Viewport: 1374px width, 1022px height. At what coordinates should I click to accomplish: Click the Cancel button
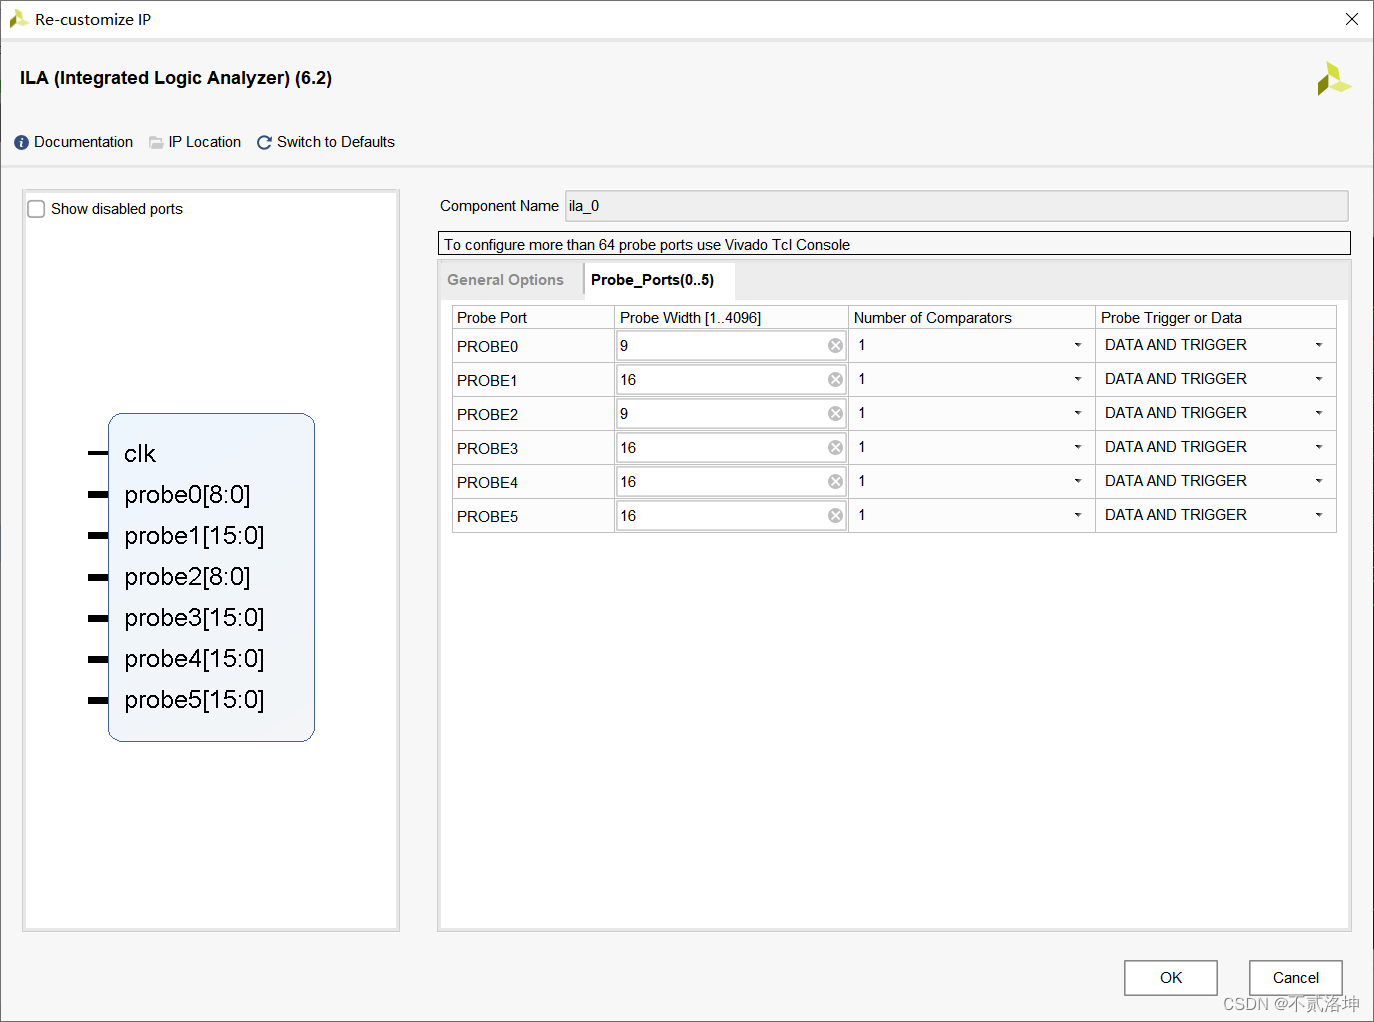[x=1295, y=978]
